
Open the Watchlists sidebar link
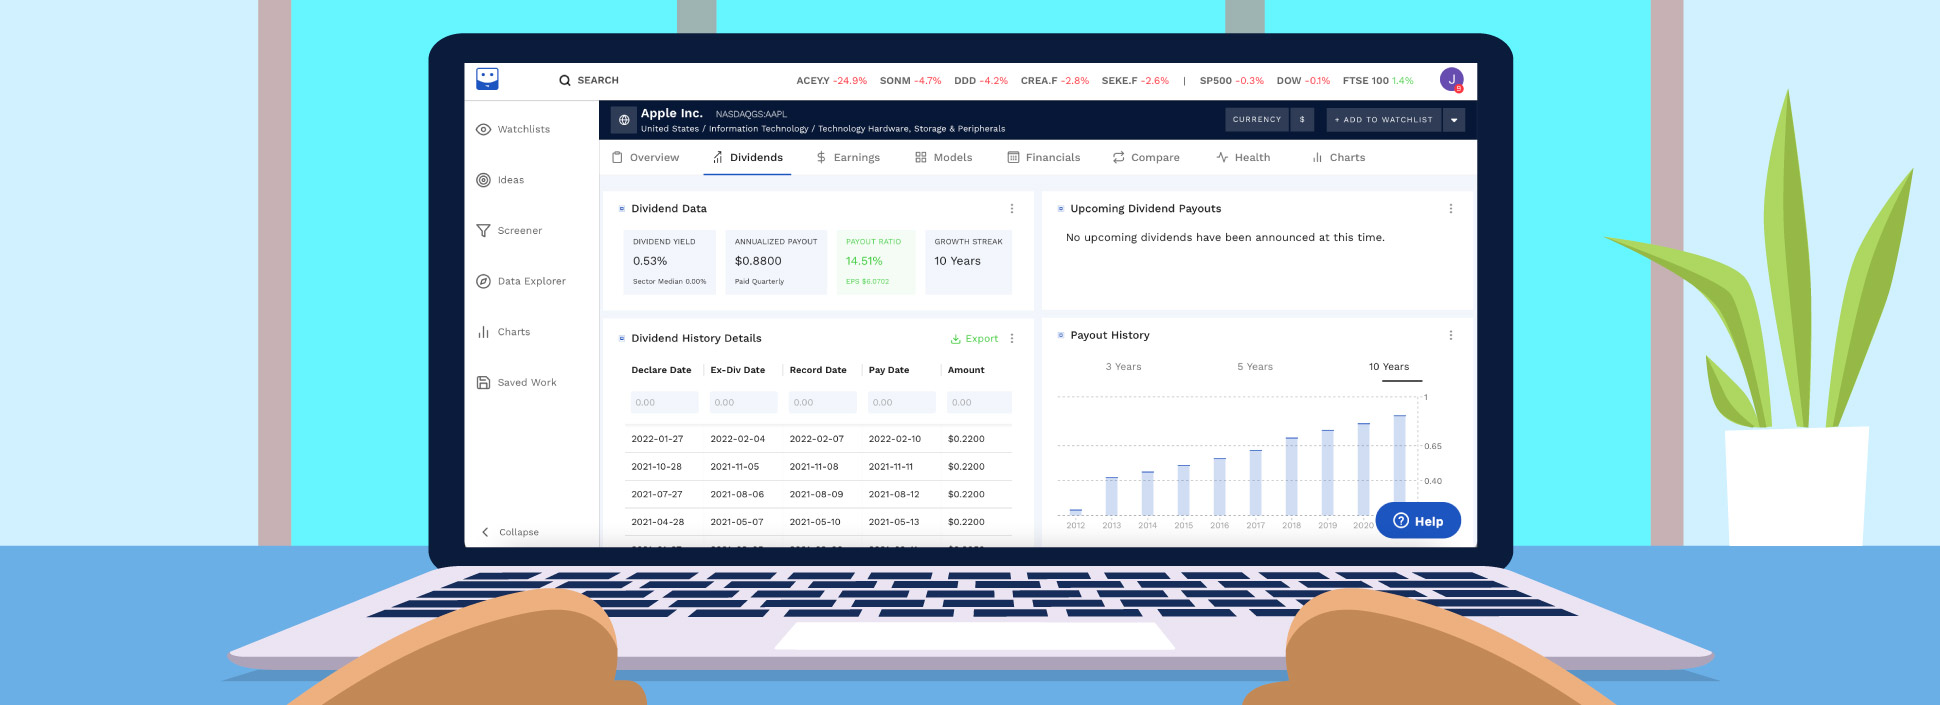[x=523, y=129]
